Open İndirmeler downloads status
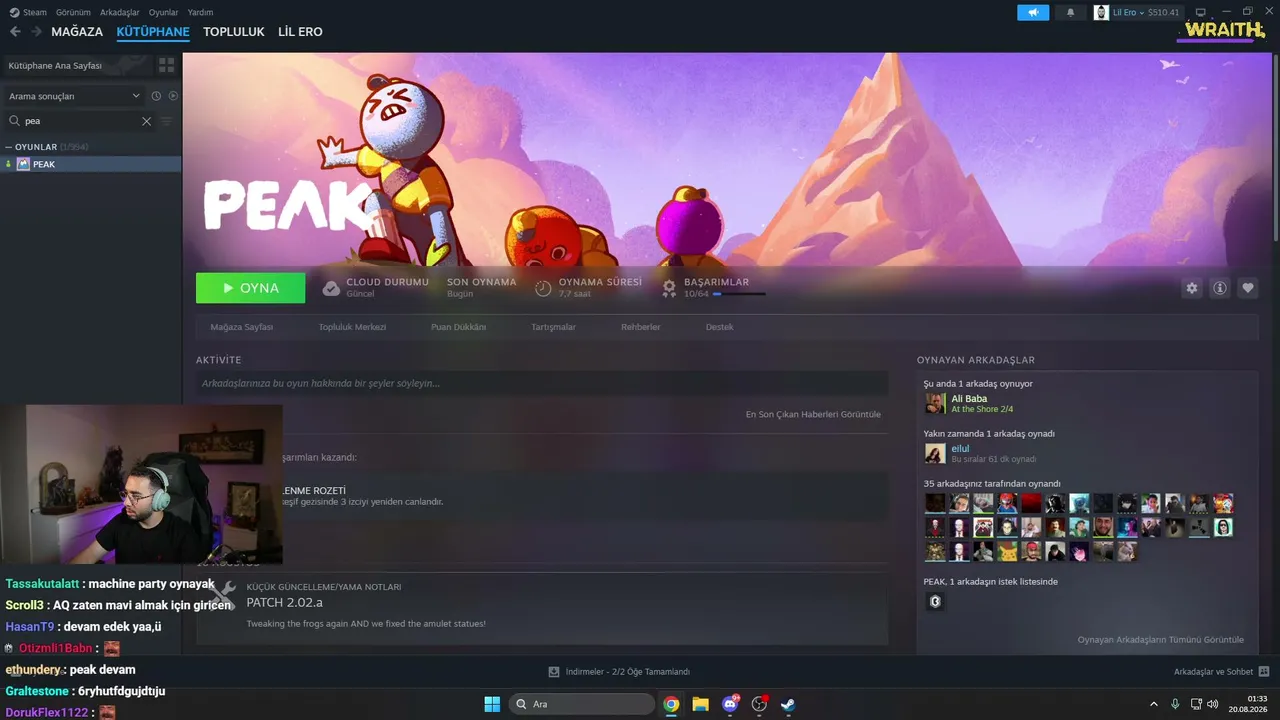This screenshot has height=720, width=1280. tap(619, 672)
